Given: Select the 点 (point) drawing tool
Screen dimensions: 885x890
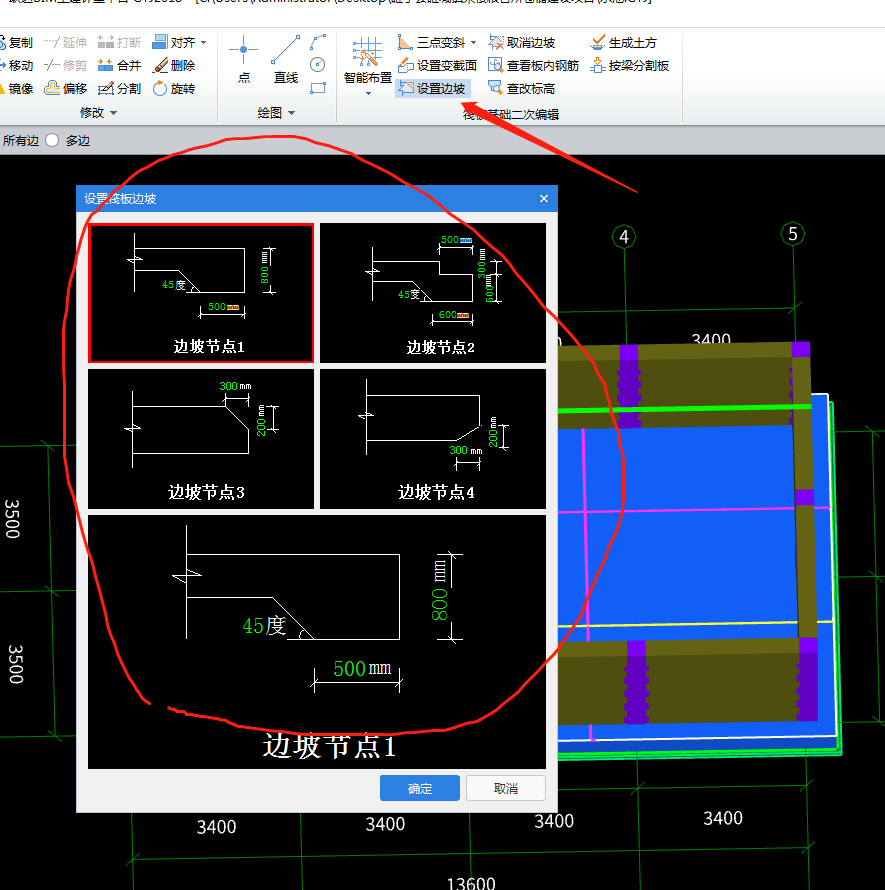Looking at the screenshot, I should click(244, 60).
